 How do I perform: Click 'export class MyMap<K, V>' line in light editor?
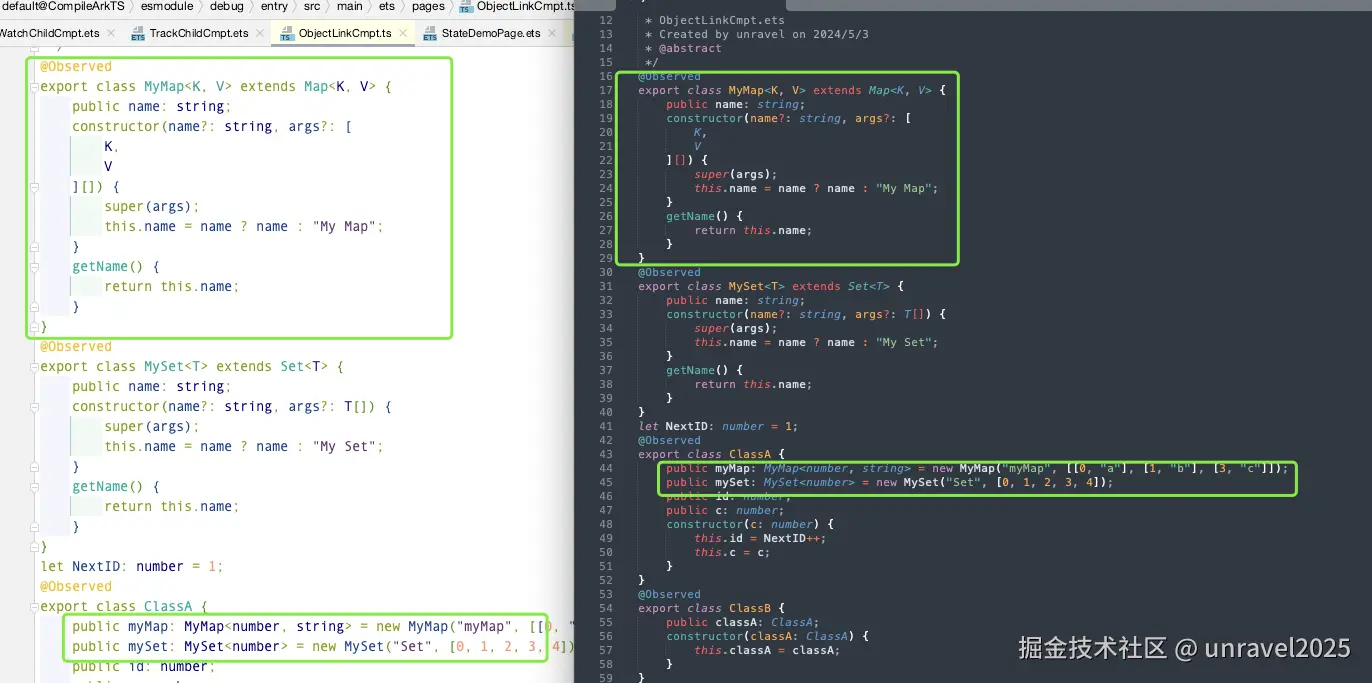click(216, 86)
